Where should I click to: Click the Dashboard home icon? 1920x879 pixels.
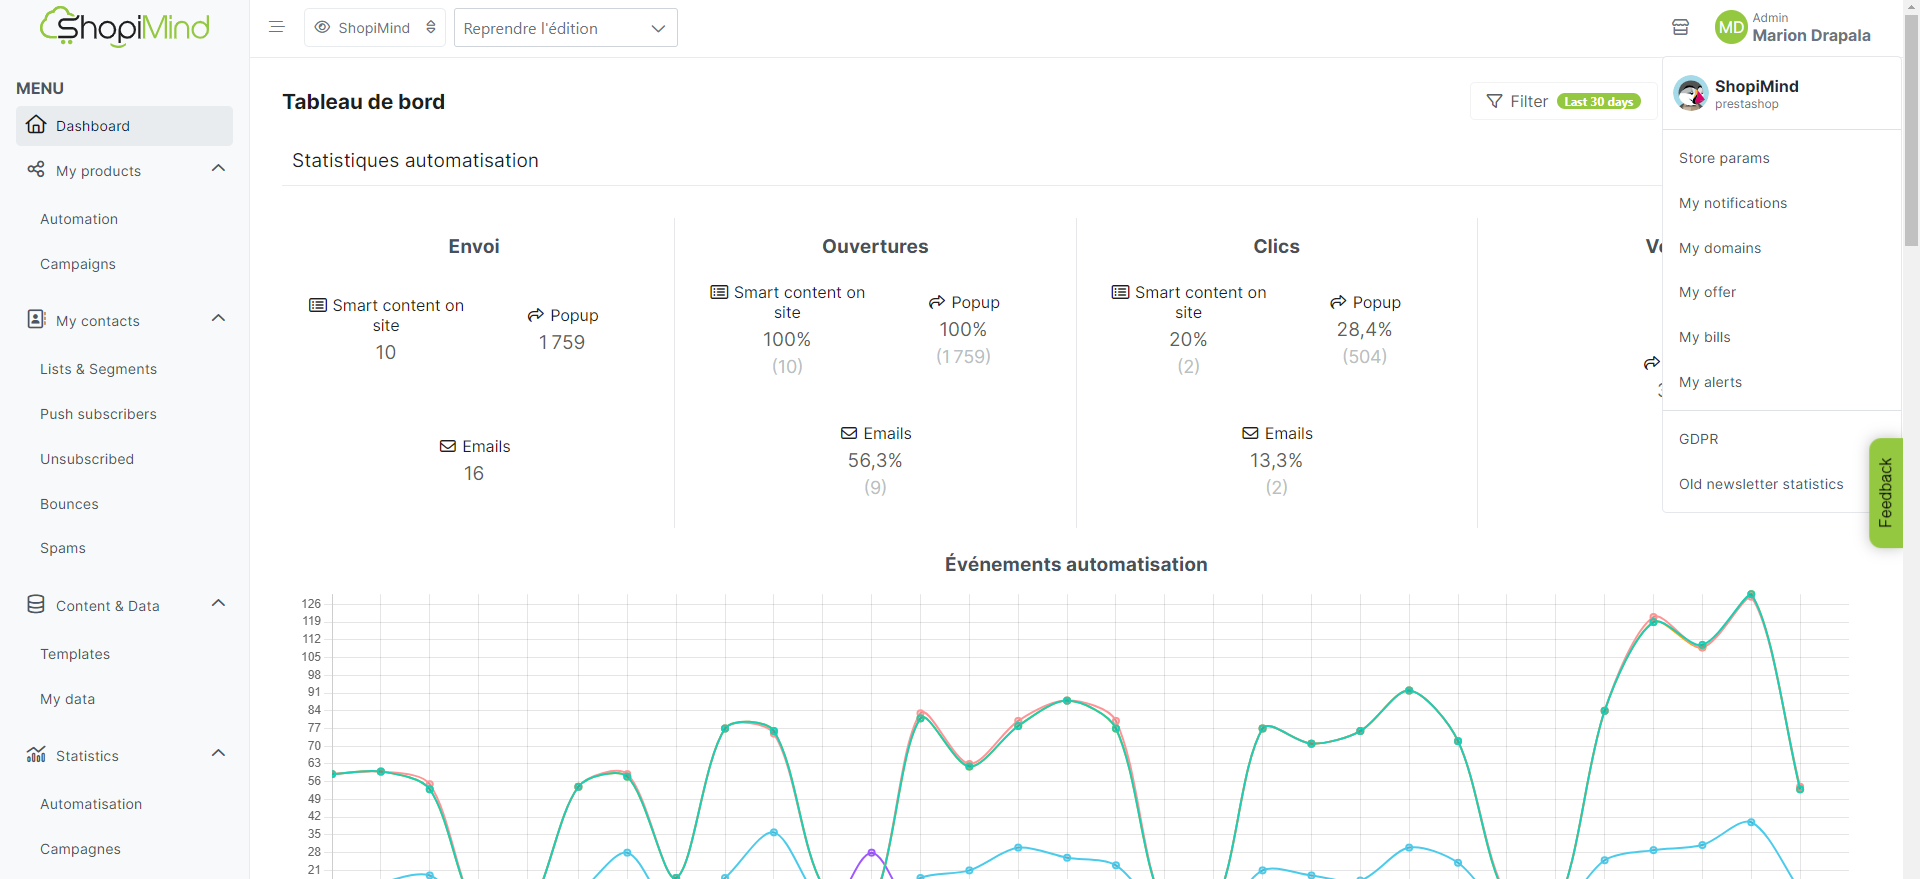coord(37,125)
